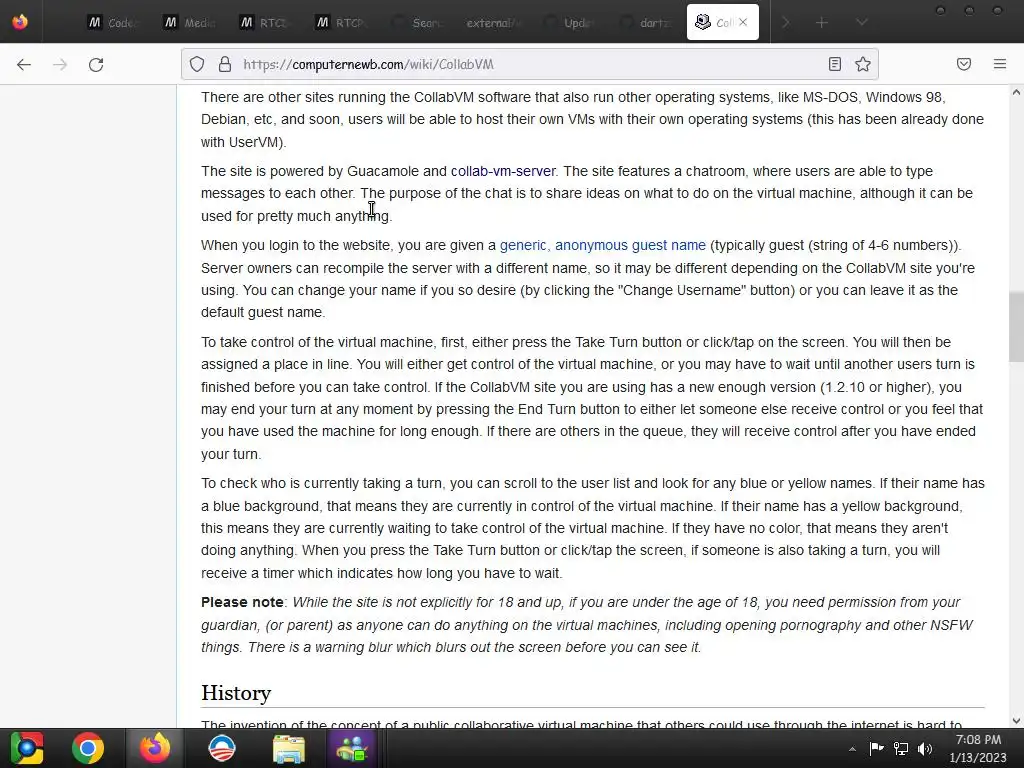
Task: Show hidden system tray icons
Action: point(852,749)
